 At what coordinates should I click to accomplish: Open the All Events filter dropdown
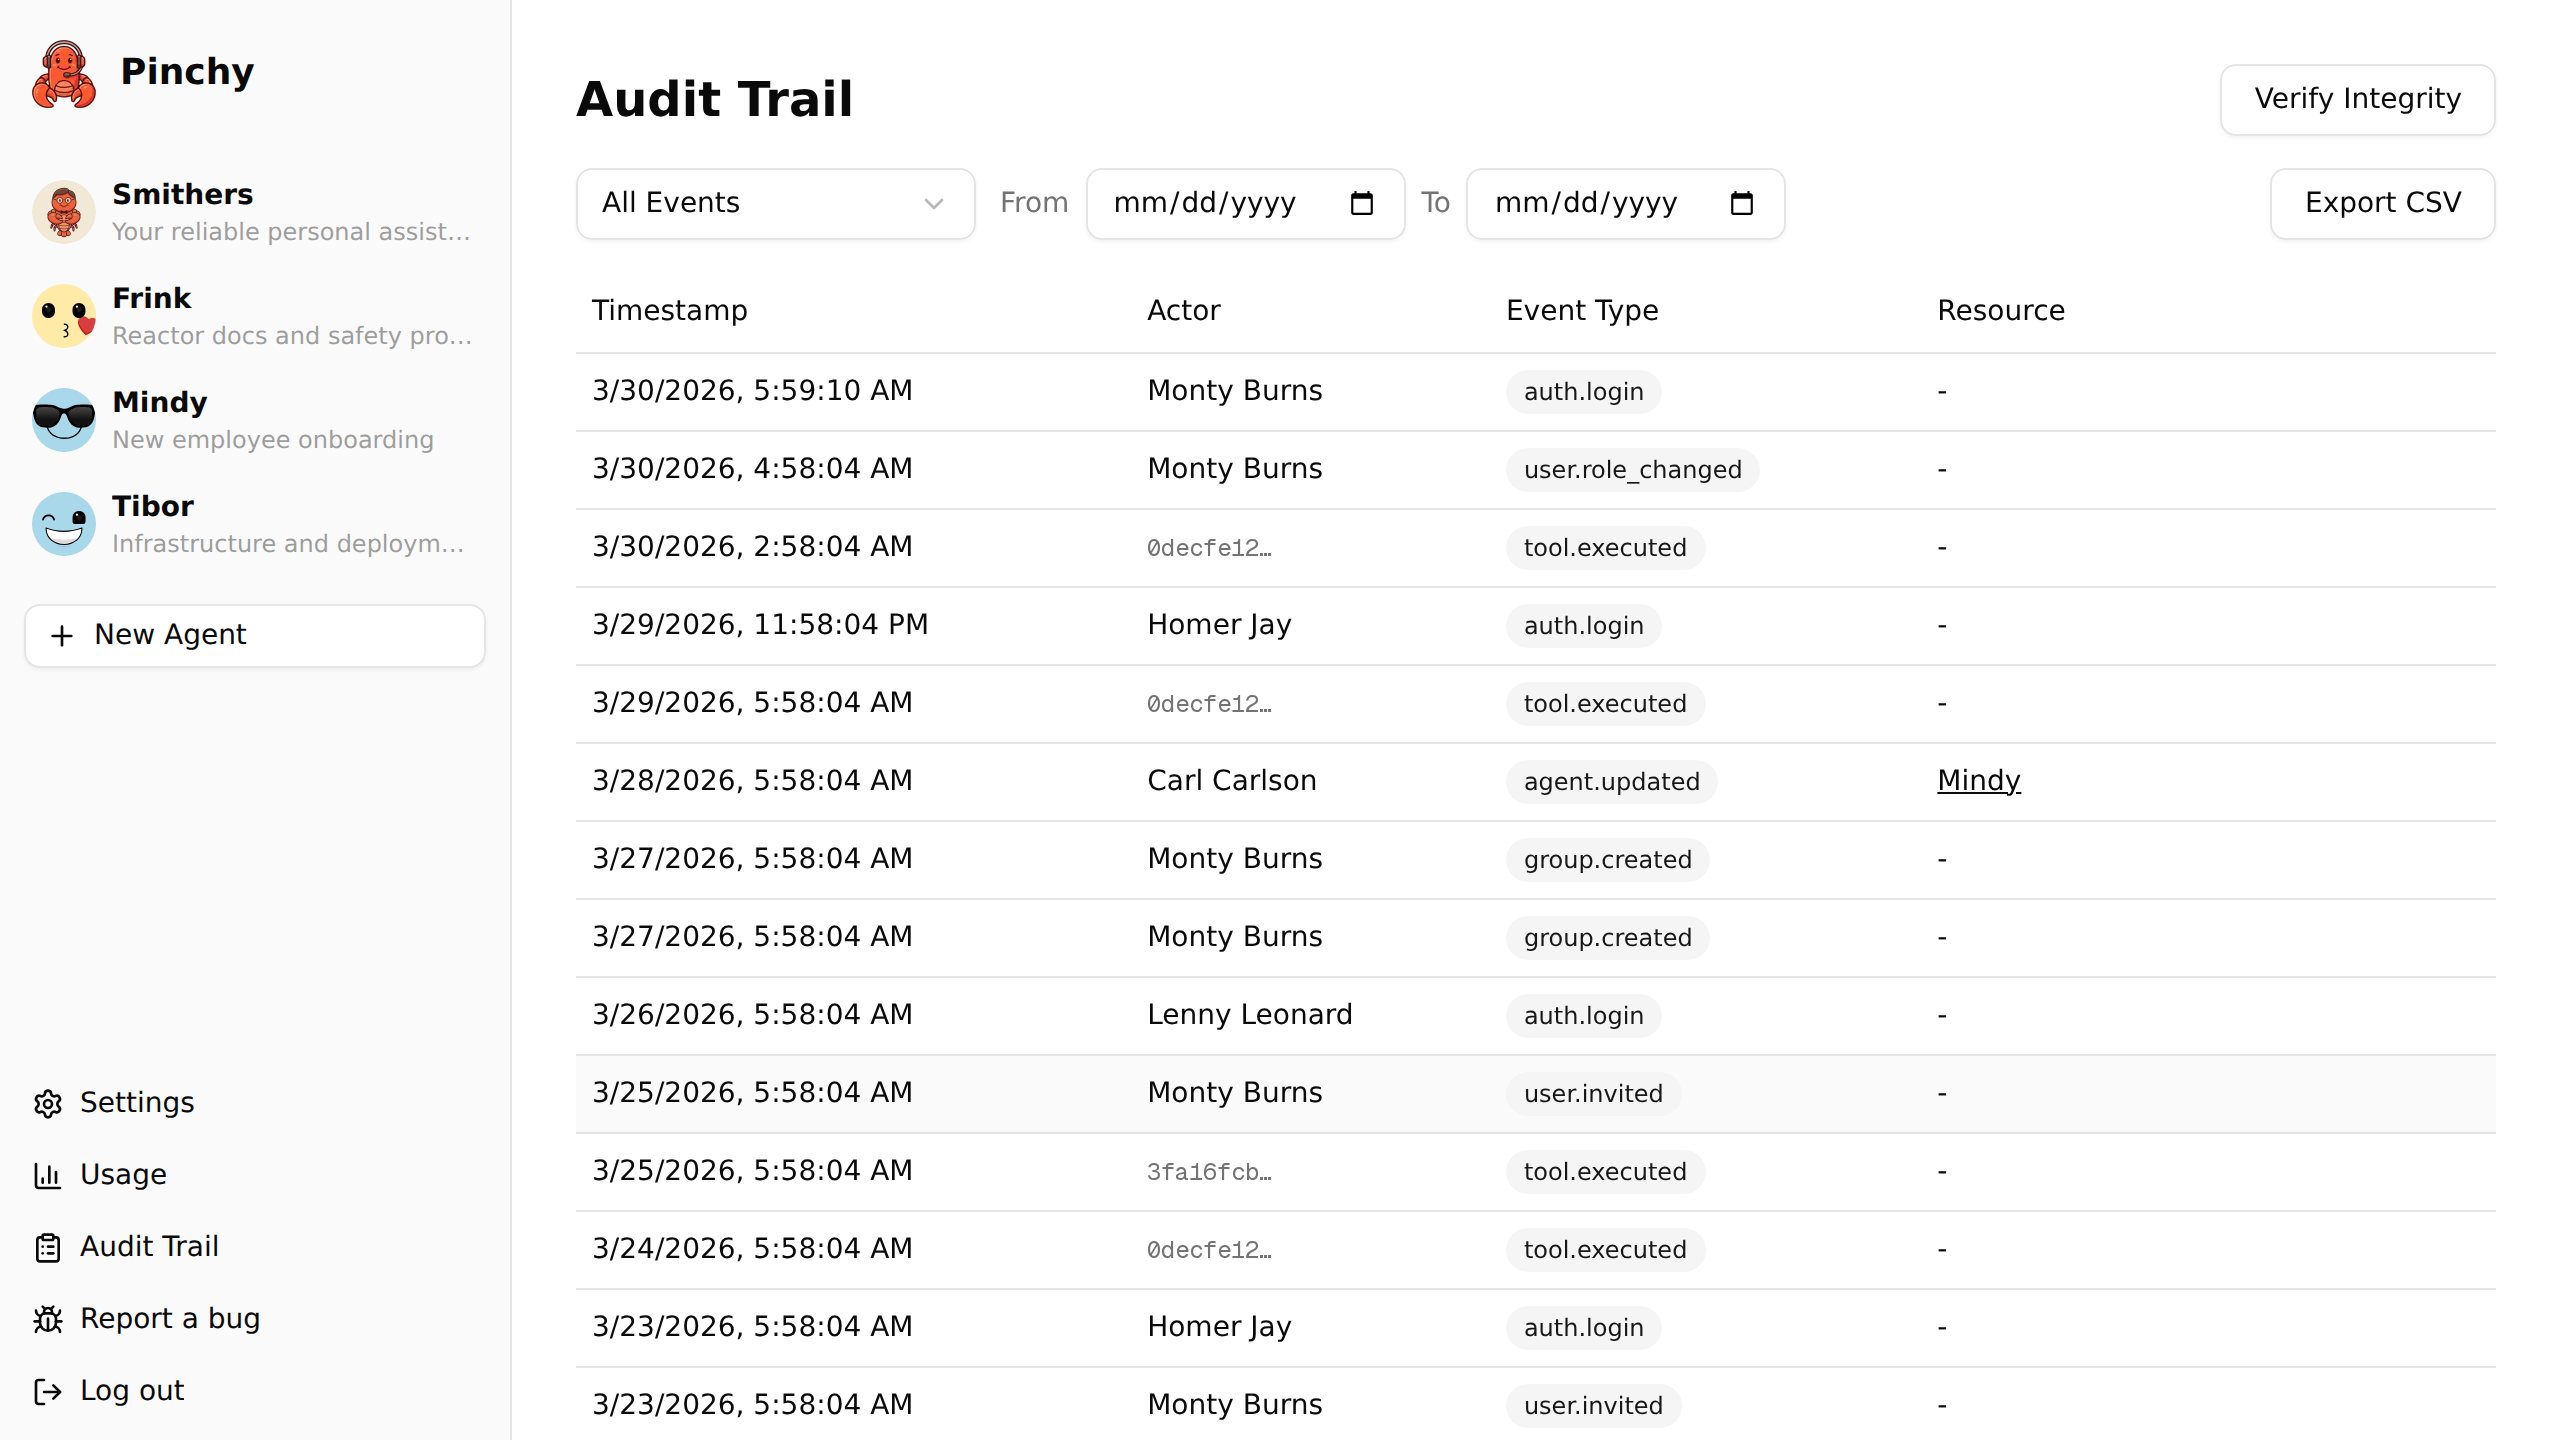tap(774, 203)
